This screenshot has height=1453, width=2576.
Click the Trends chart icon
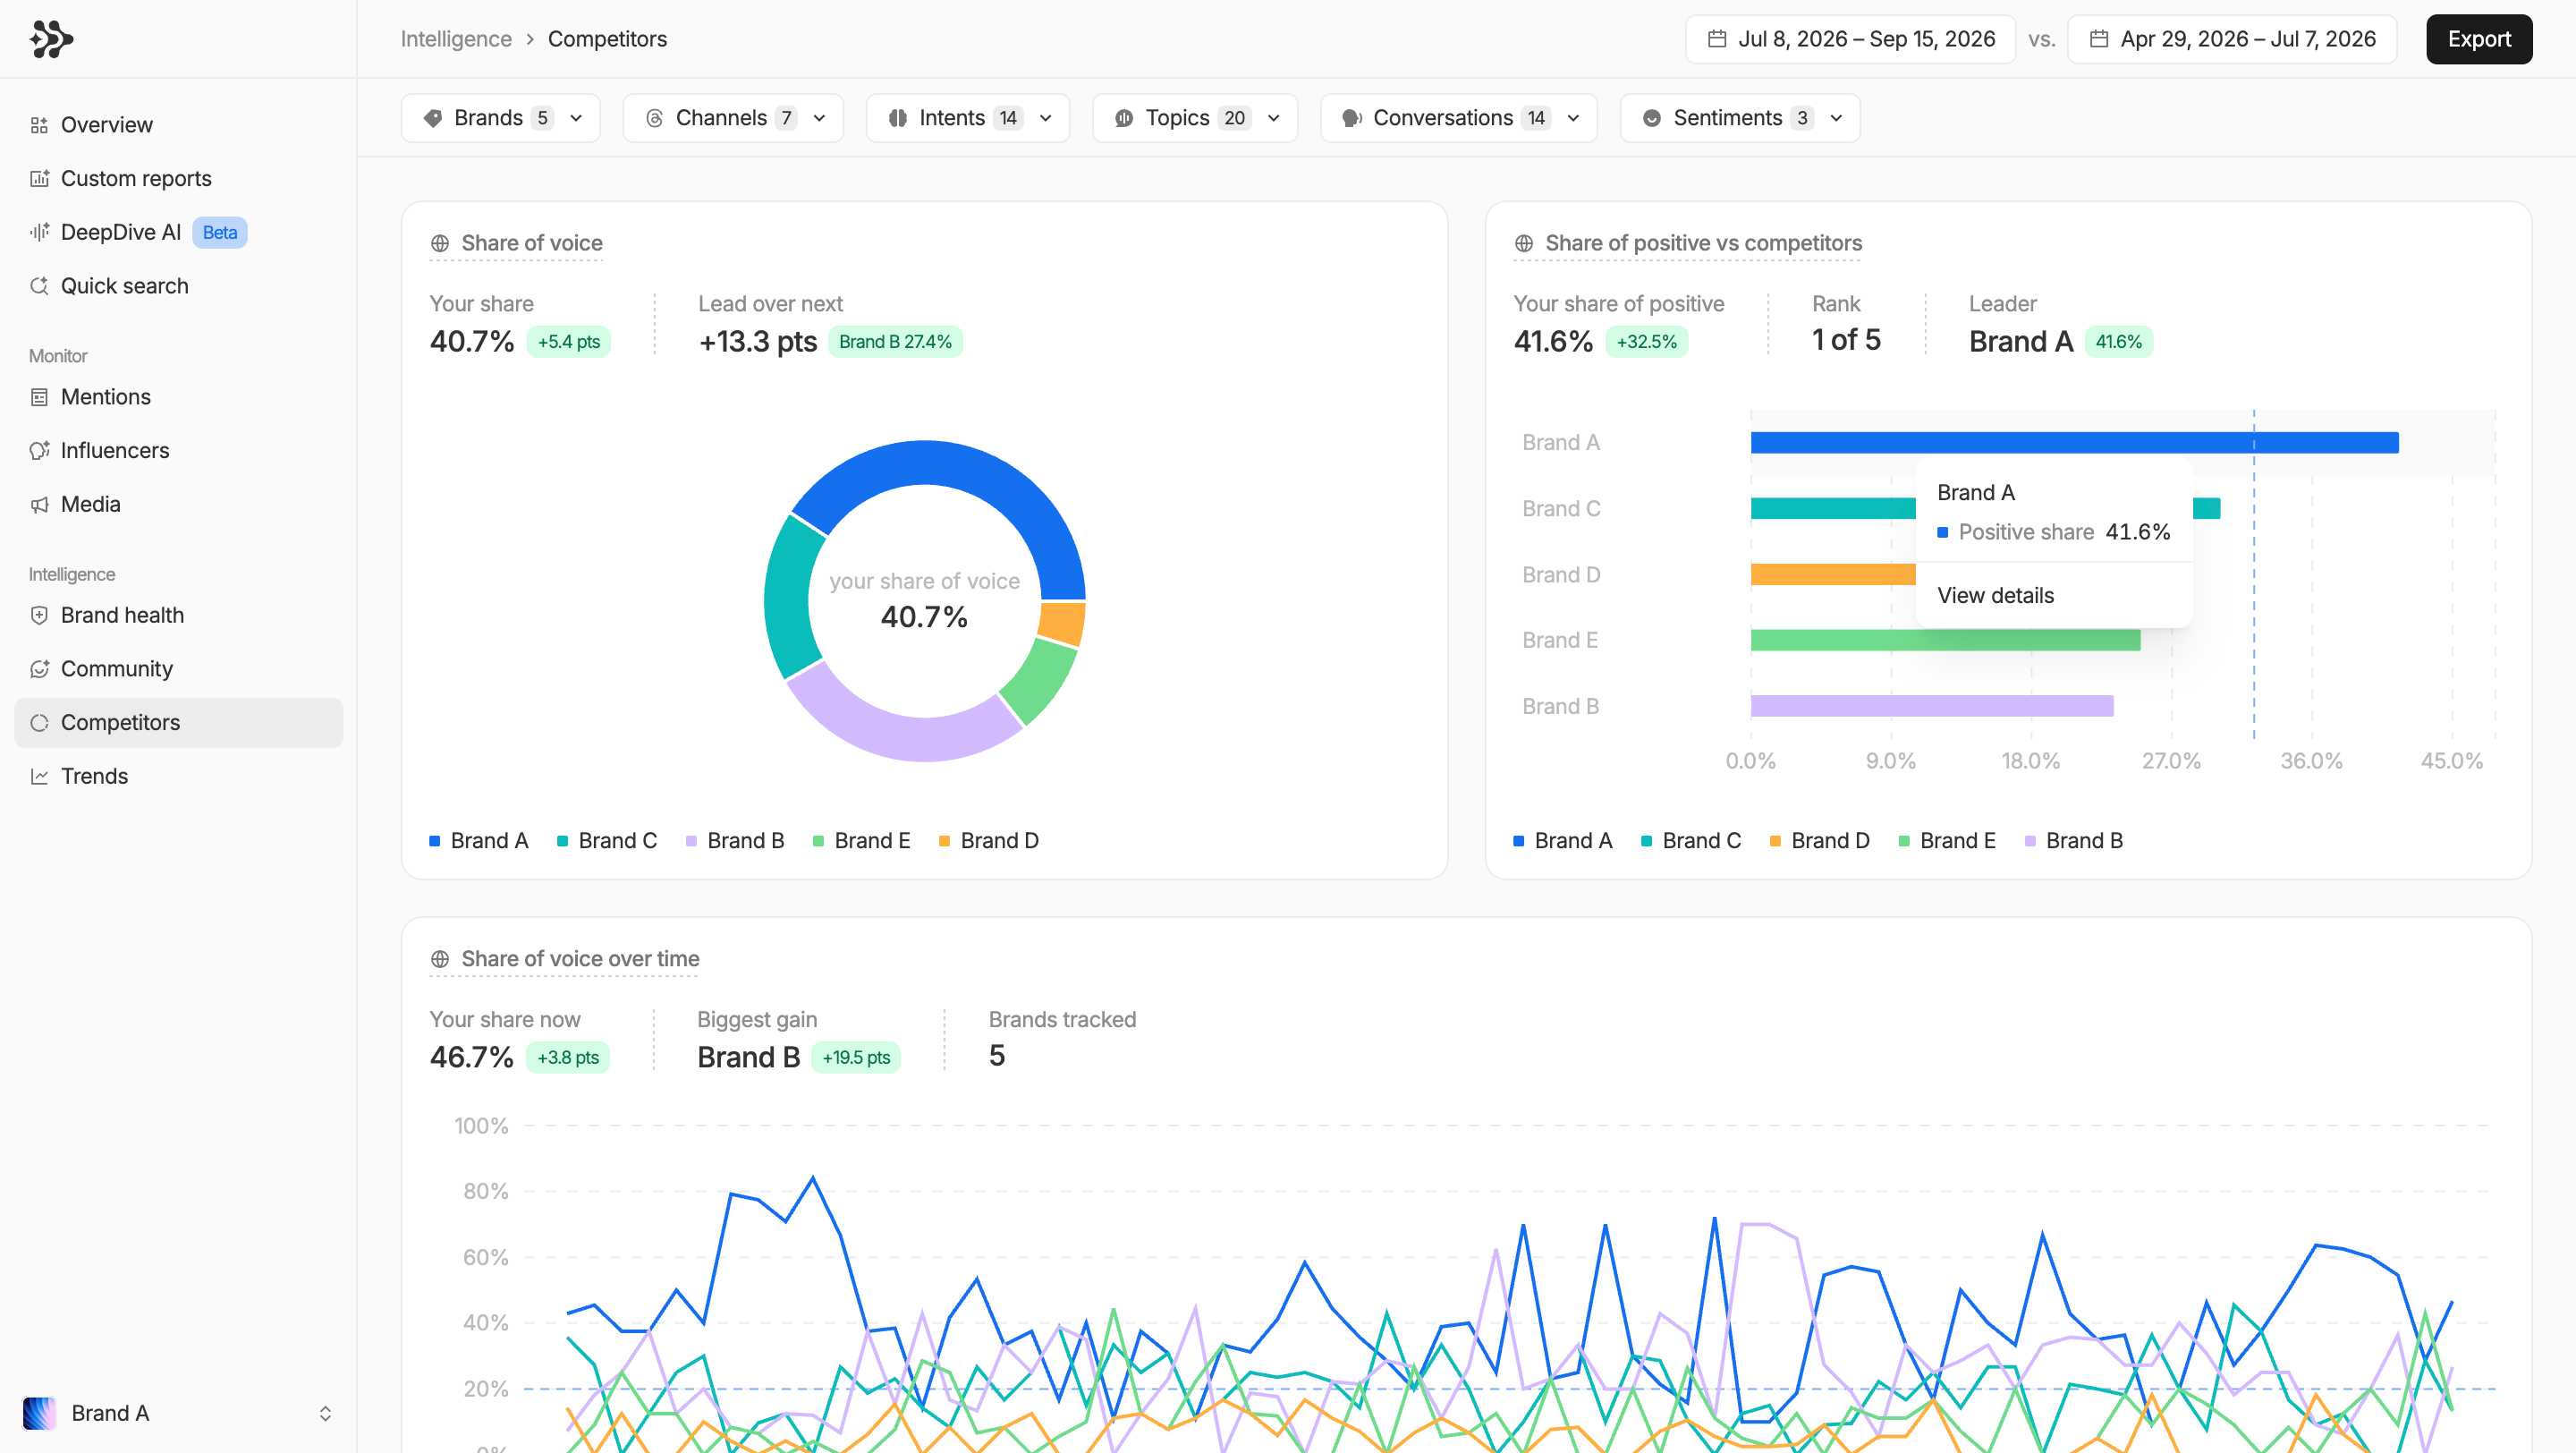(x=39, y=776)
